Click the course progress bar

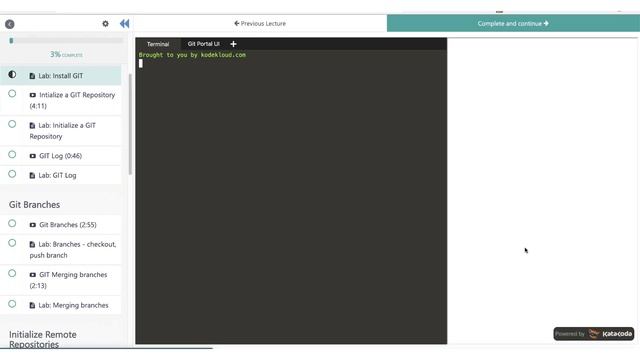click(66, 41)
